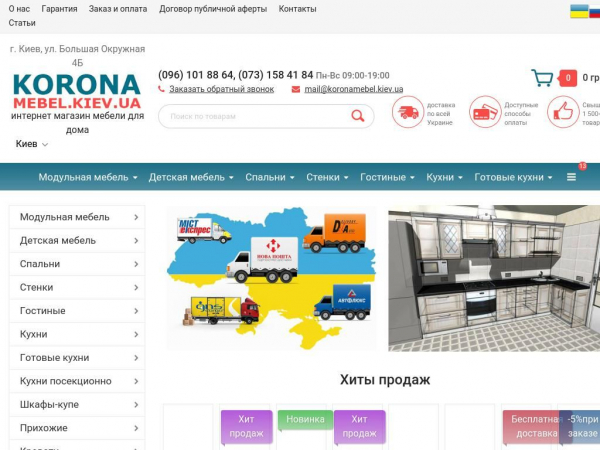This screenshot has height=450, width=600.
Task: Open the Киев city selector dropdown
Action: coord(32,144)
